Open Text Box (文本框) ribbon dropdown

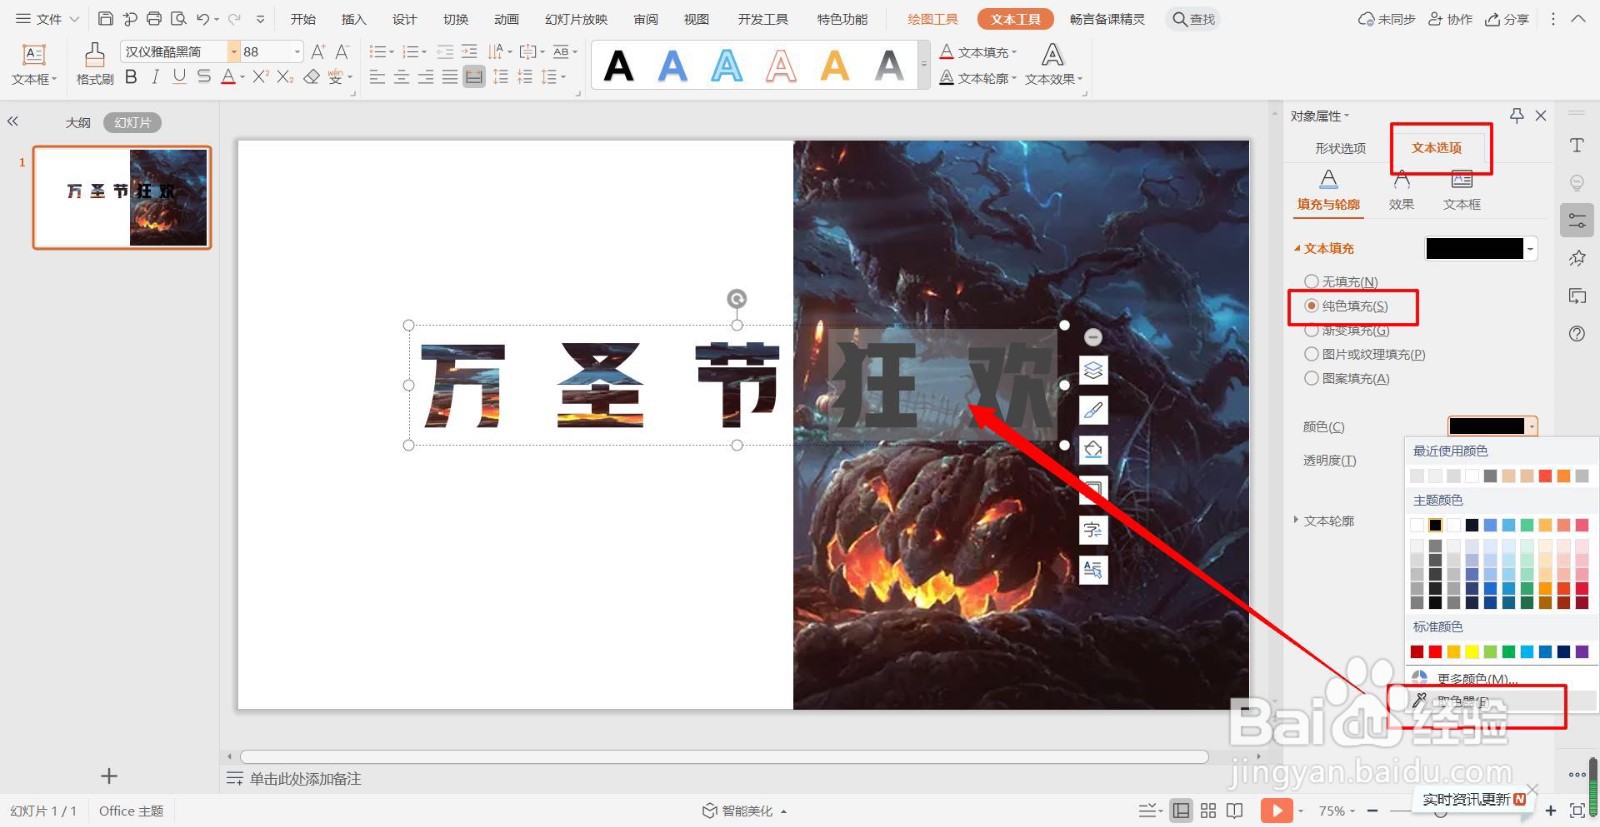tap(34, 65)
